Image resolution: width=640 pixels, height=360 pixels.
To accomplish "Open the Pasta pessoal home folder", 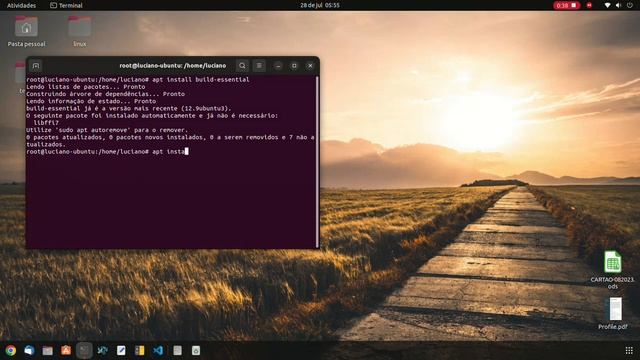I will pos(27,31).
